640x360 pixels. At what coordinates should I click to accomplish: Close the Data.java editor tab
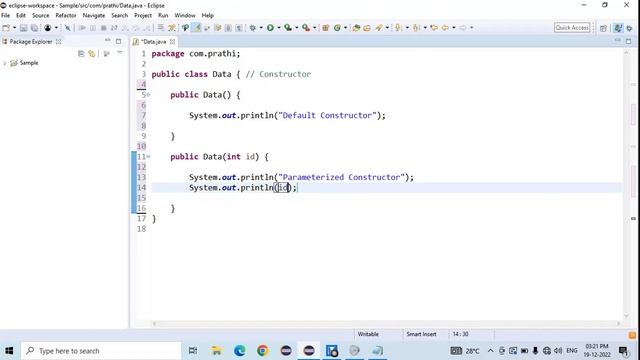point(173,42)
